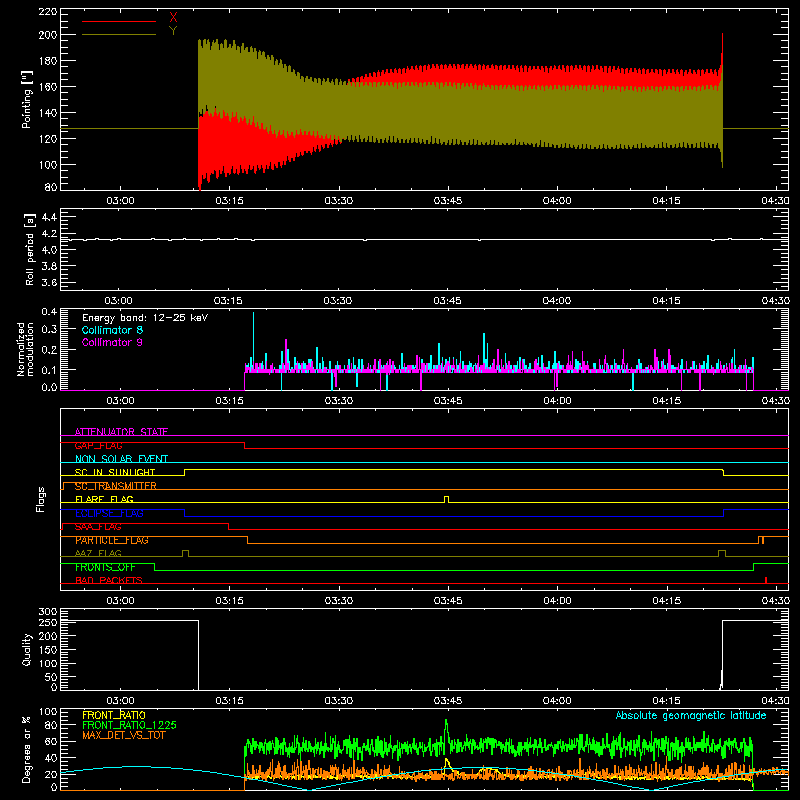Click the magenta Collimator 9 legend entry

pyautogui.click(x=112, y=342)
